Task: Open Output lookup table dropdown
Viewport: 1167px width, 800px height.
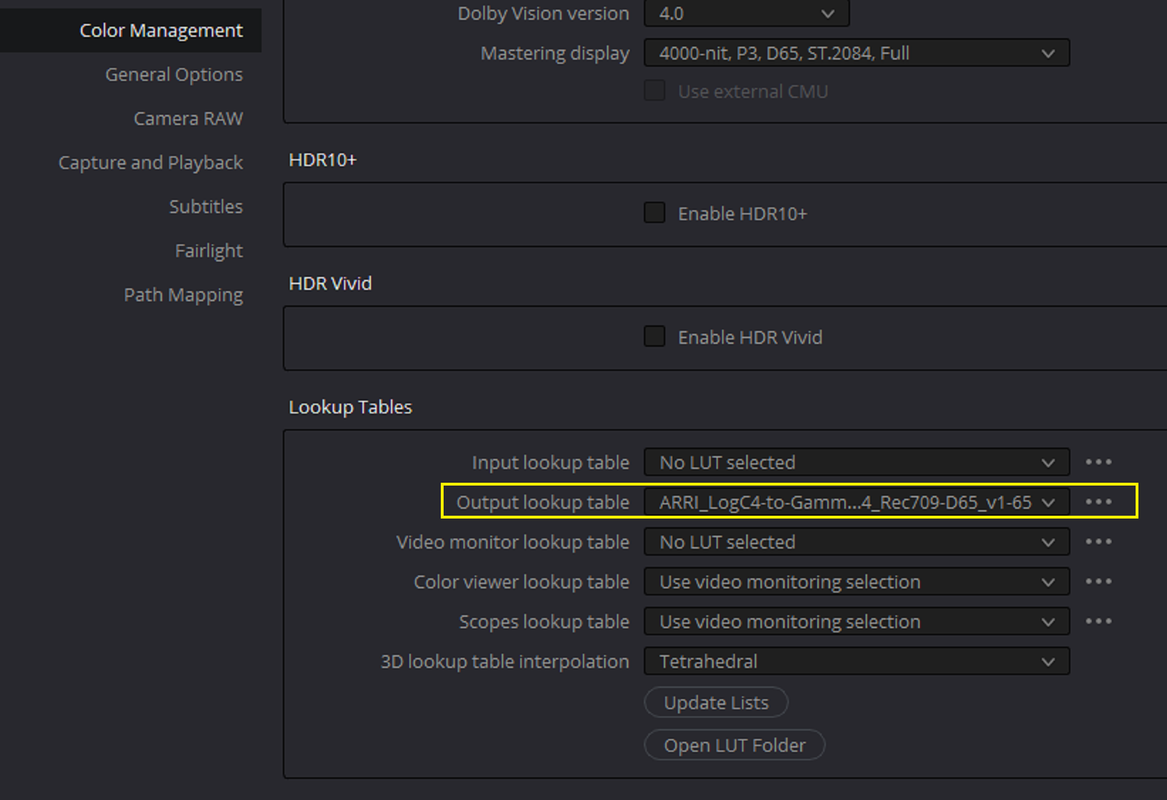Action: point(857,502)
